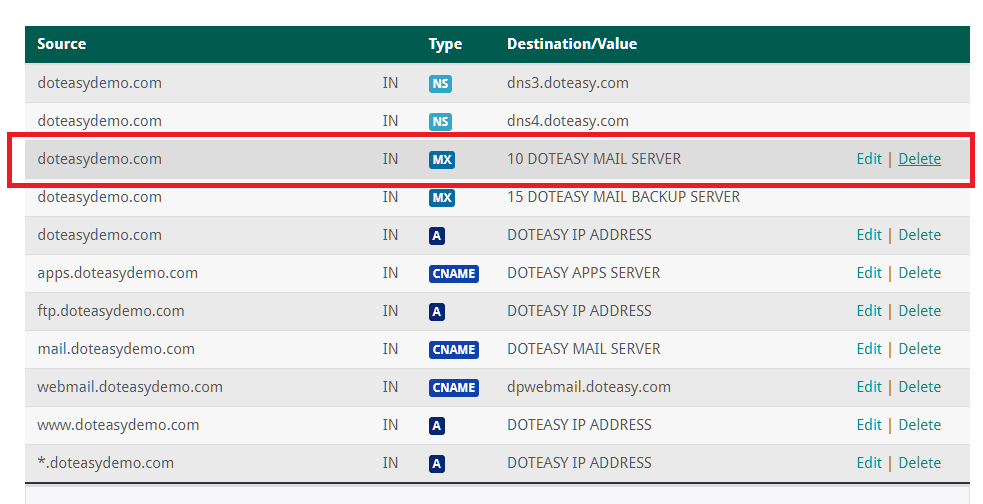Delete the wildcard *.doteasydemo.com record
983x504 pixels.
tap(919, 463)
